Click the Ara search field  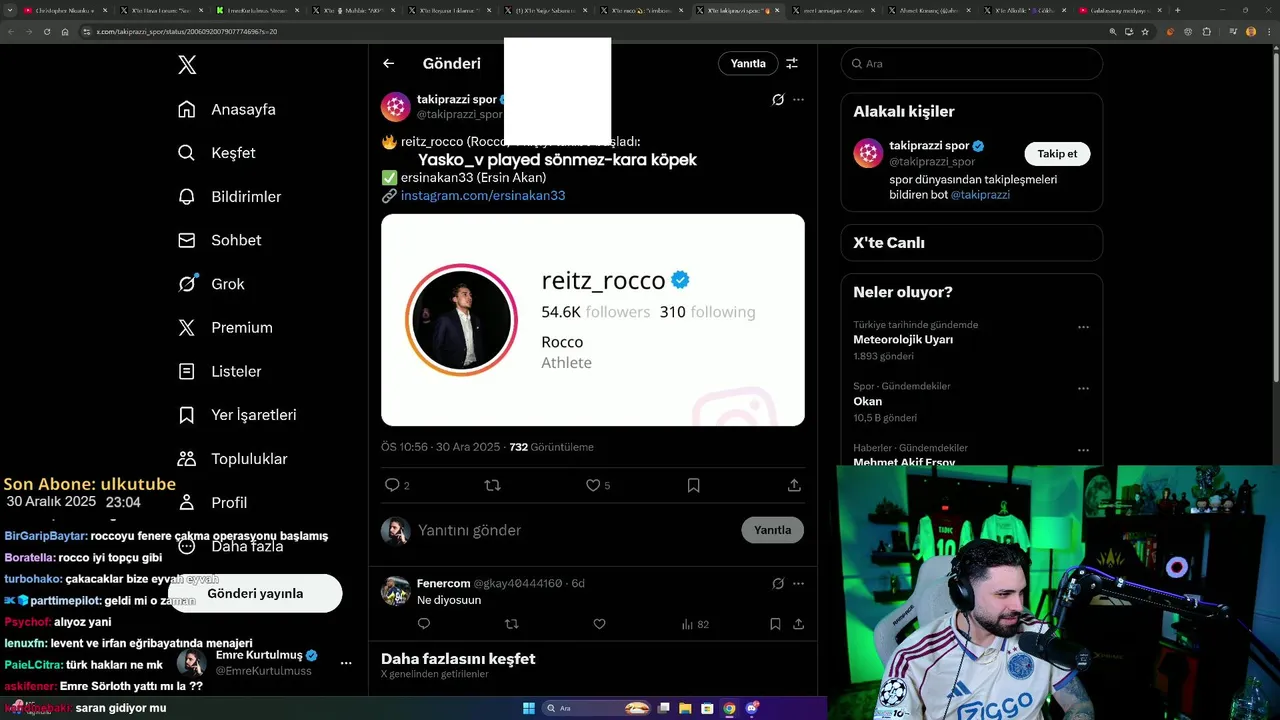tap(972, 63)
